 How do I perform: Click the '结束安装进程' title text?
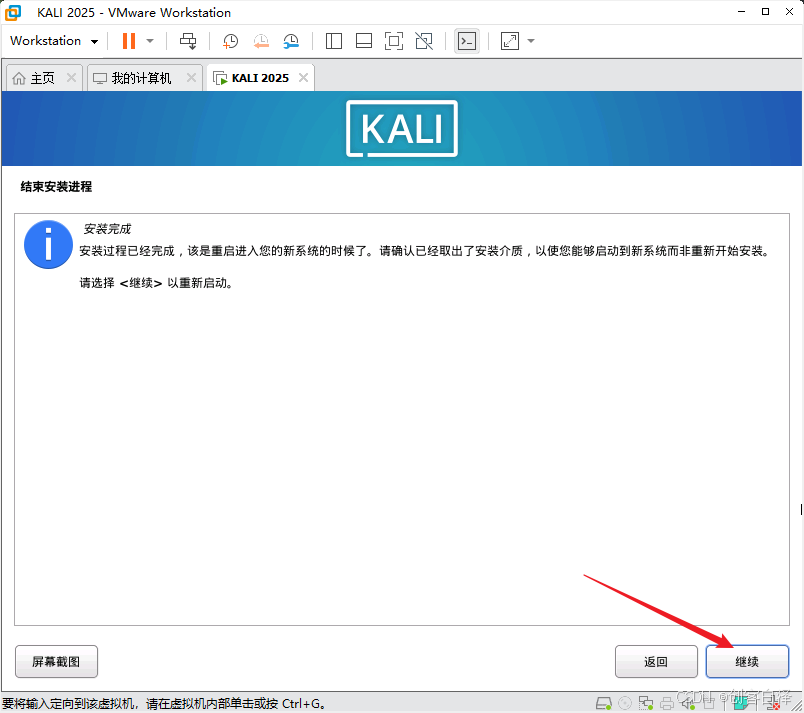[56, 187]
